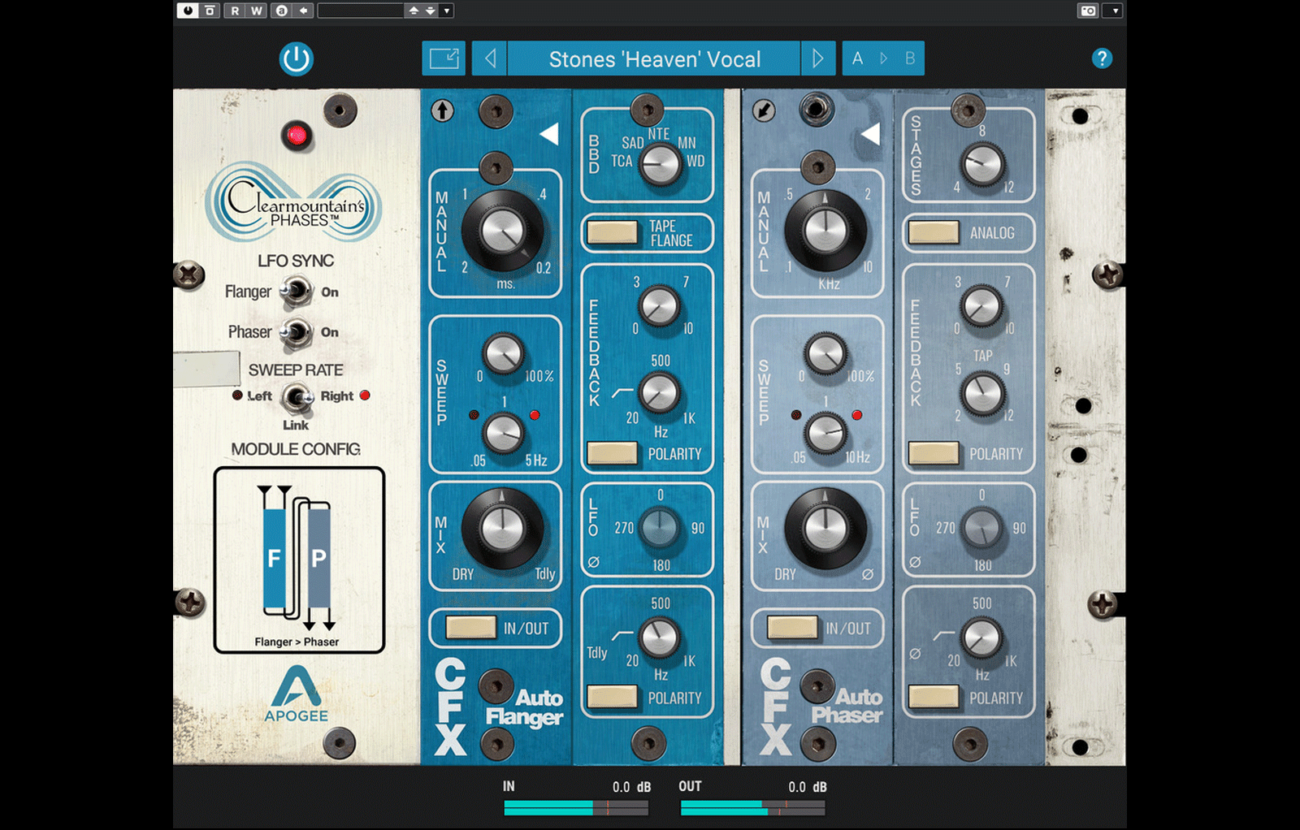Flip the Sweep Rate Left/Right link switch
The width and height of the screenshot is (1300, 830).
[295, 397]
